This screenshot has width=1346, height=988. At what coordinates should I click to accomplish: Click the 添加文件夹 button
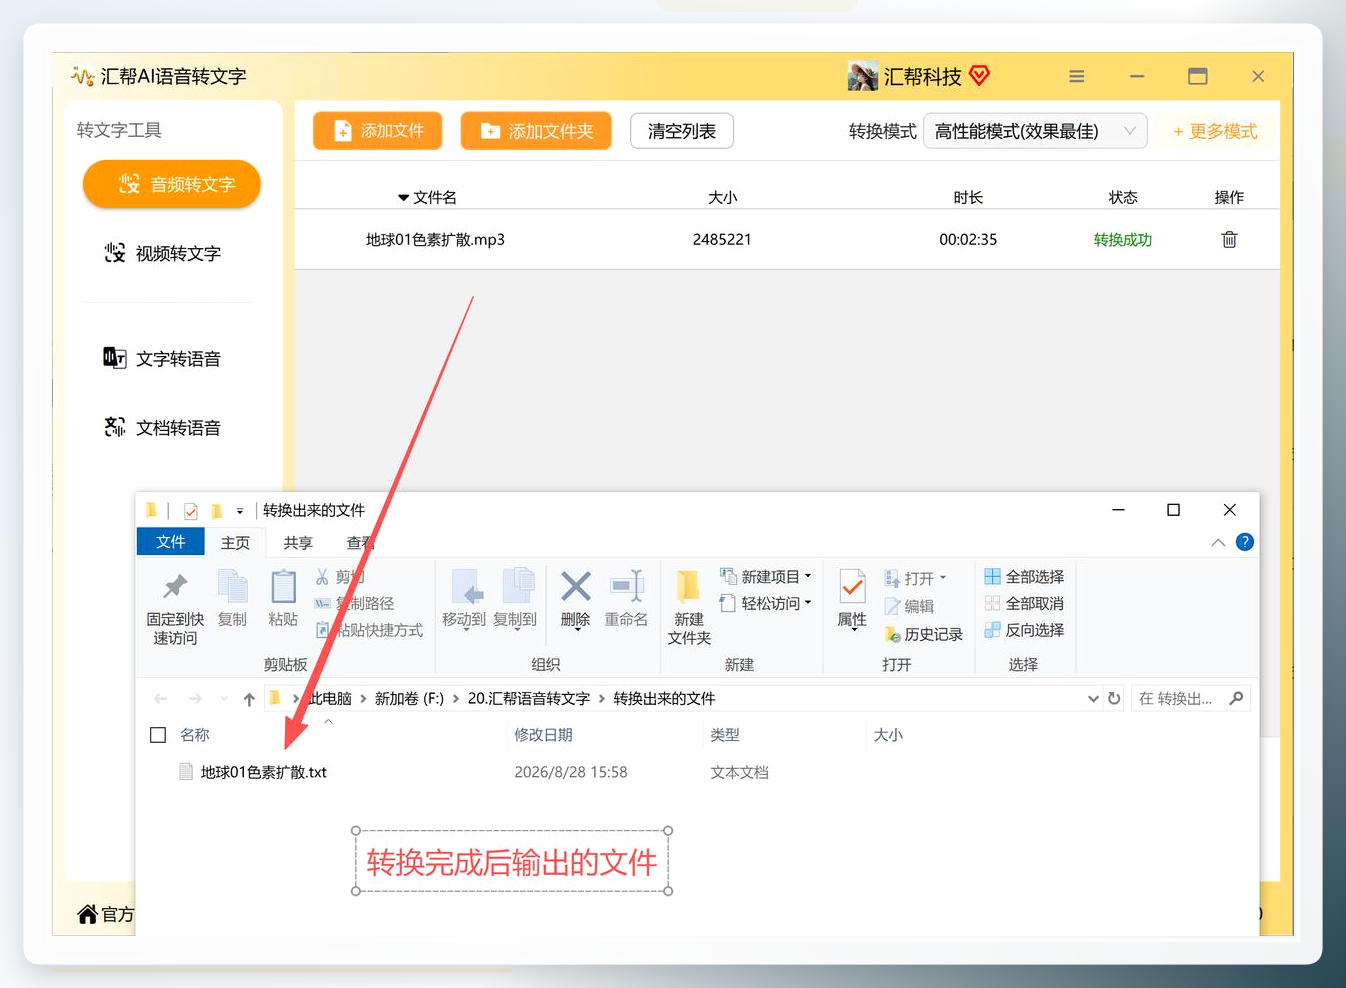[536, 131]
